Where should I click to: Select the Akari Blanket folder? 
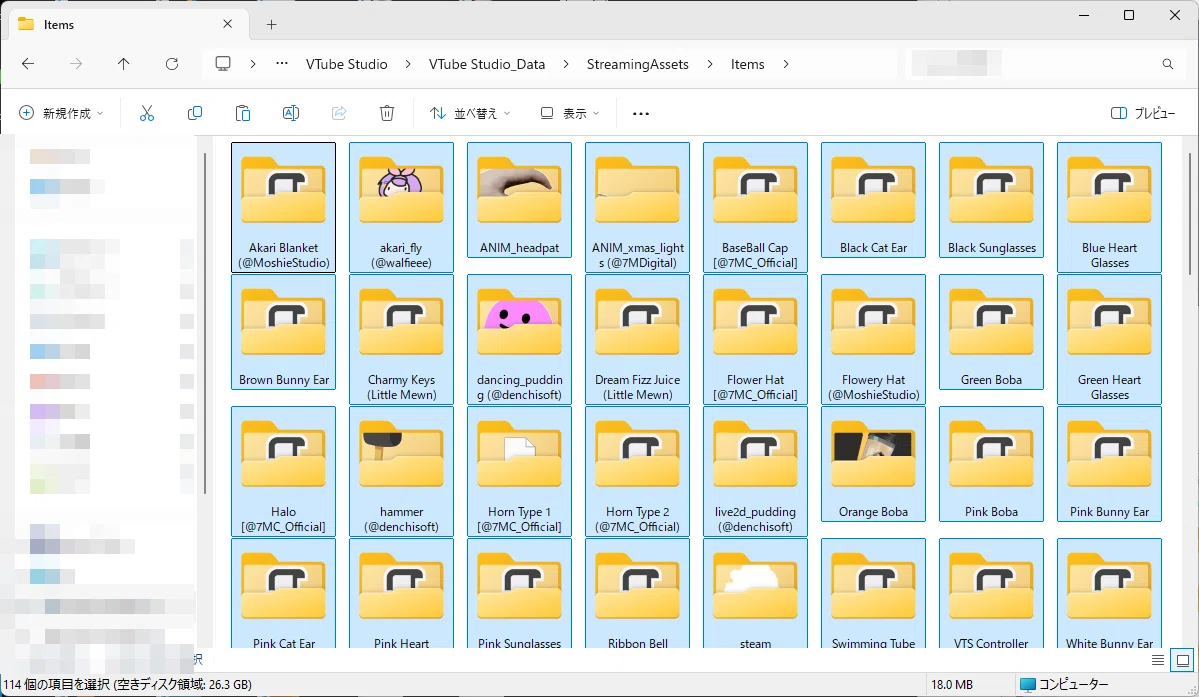pos(284,207)
